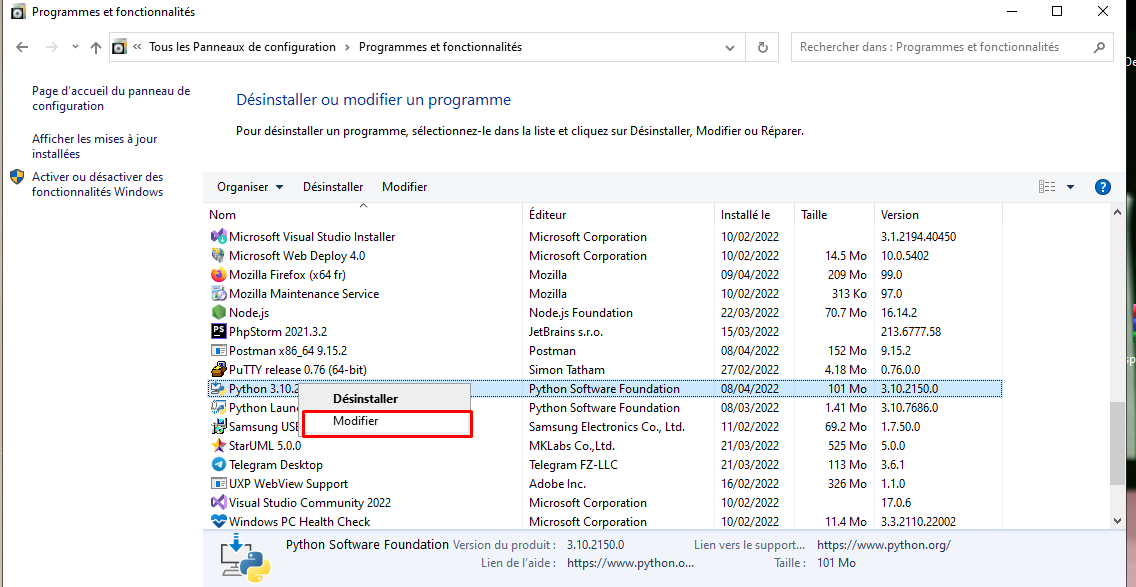Click Désinstaller in the toolbar
Screen dimensions: 1136x587
(x=333, y=187)
